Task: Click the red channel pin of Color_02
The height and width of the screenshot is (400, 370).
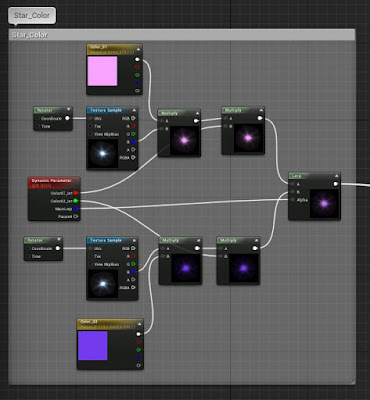Action: coord(138,342)
